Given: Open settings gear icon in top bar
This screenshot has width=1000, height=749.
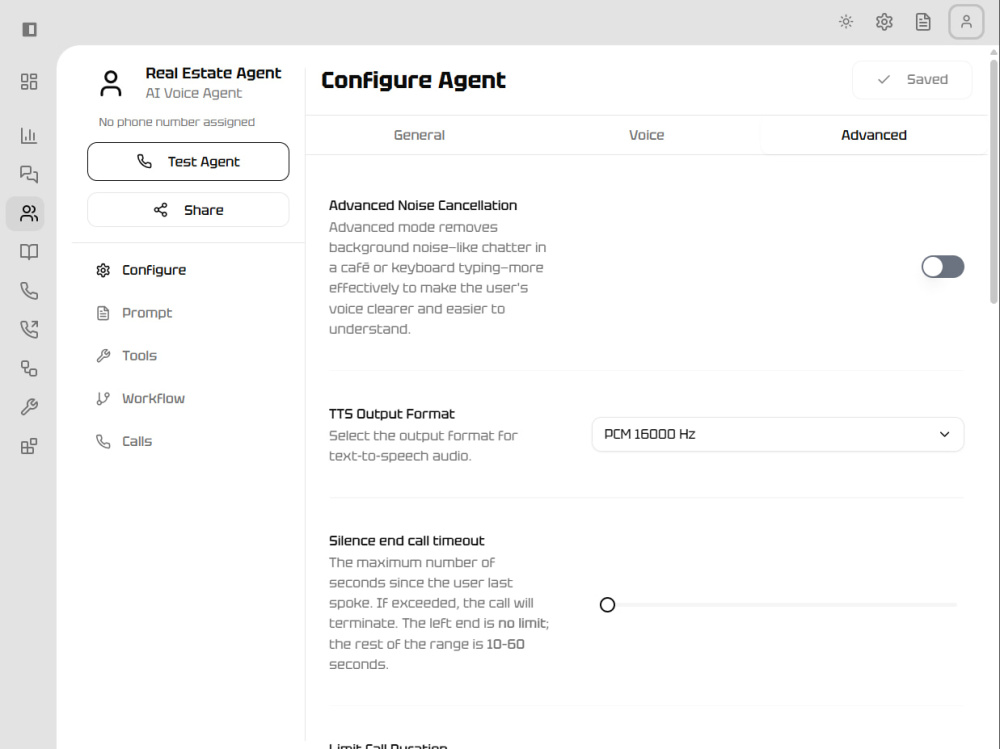Looking at the screenshot, I should (884, 22).
